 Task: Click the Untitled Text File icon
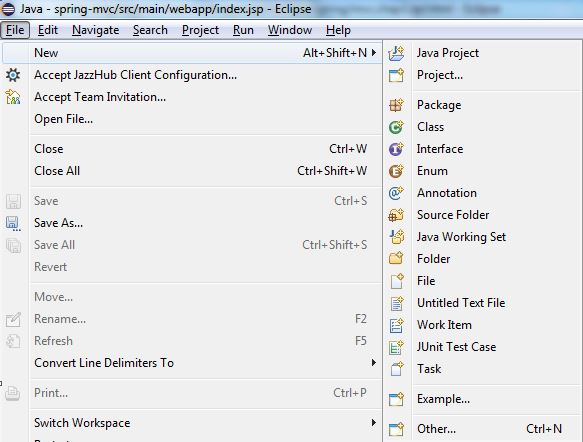coord(397,303)
